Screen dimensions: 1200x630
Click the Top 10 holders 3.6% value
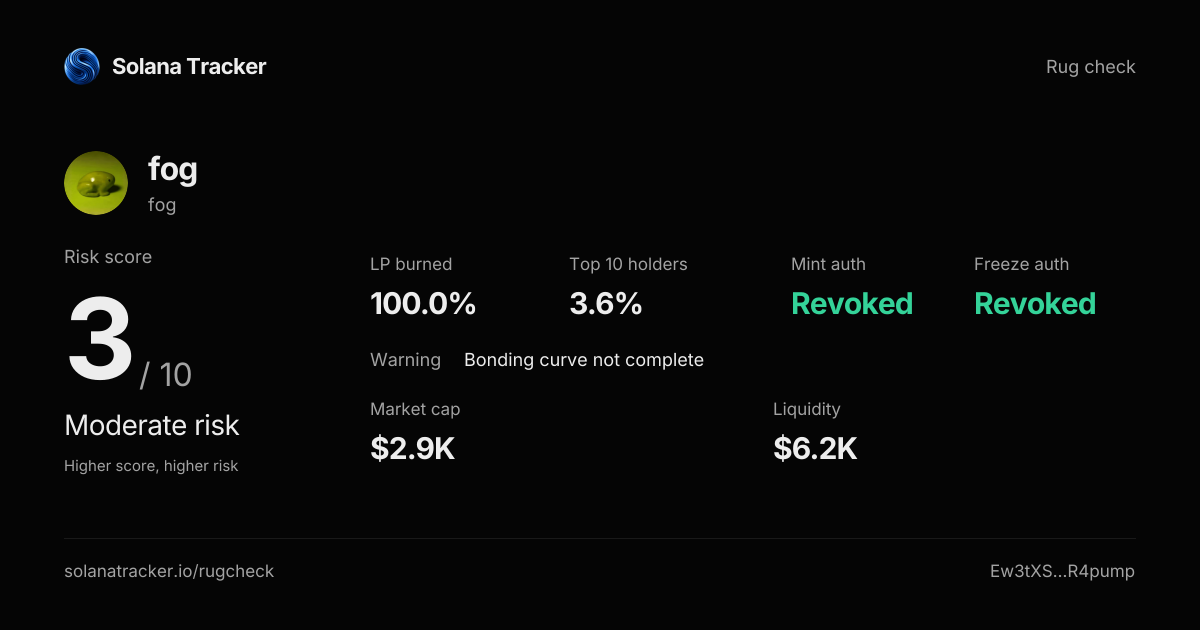(606, 304)
